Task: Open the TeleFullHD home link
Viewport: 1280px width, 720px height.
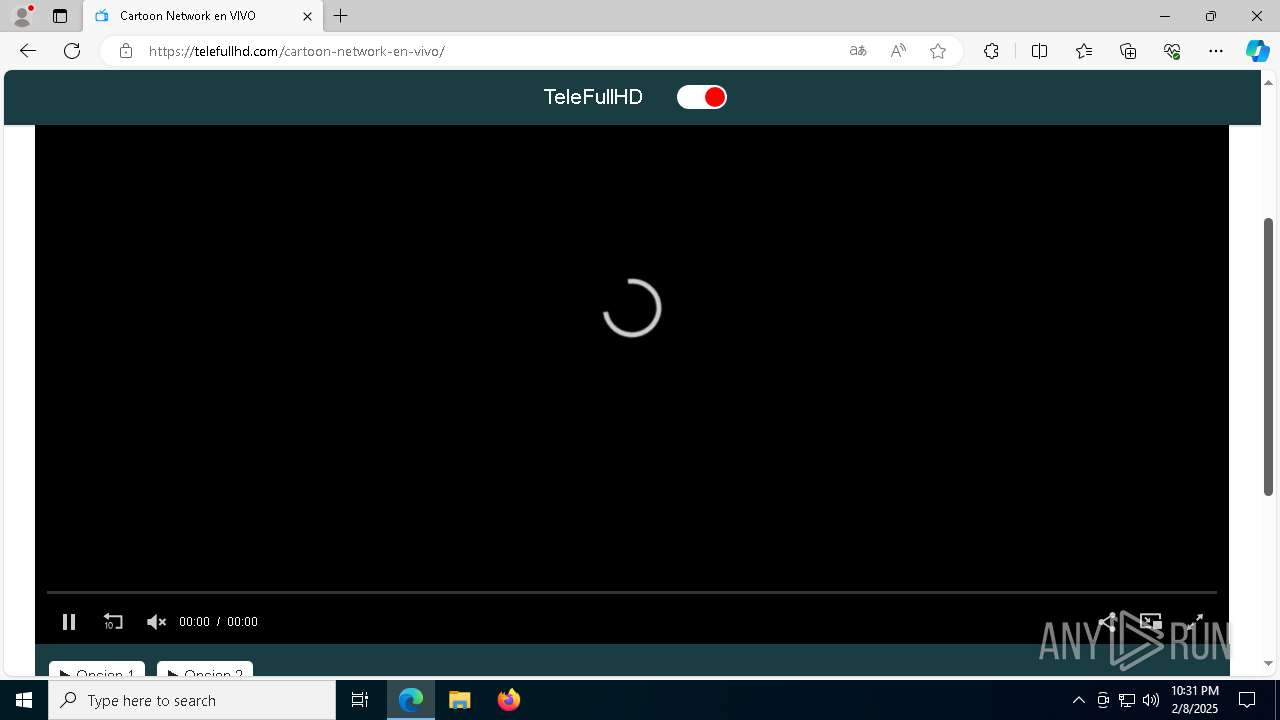Action: point(593,97)
